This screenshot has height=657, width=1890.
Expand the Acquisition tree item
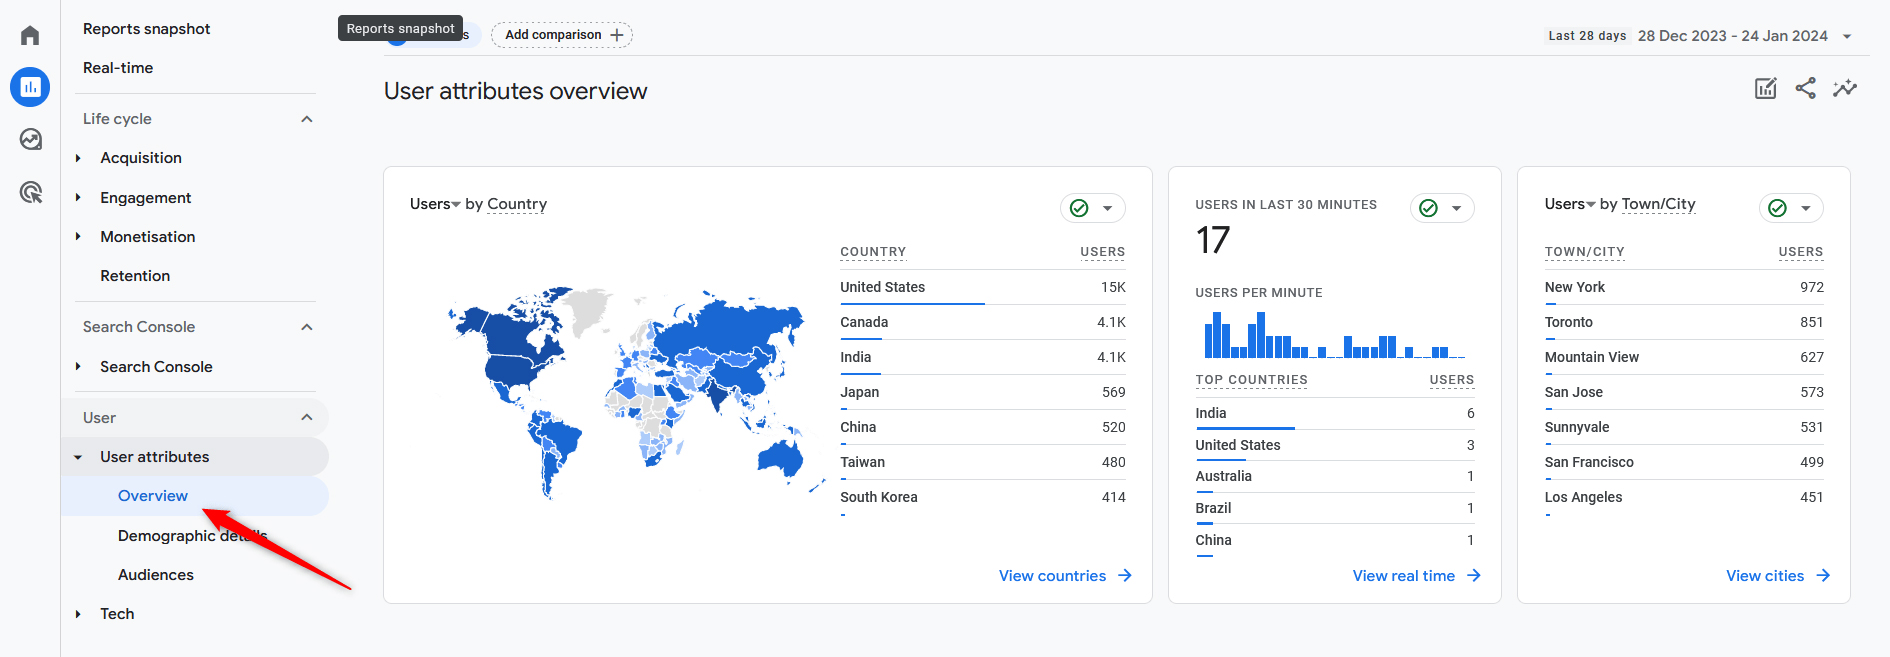click(x=78, y=158)
